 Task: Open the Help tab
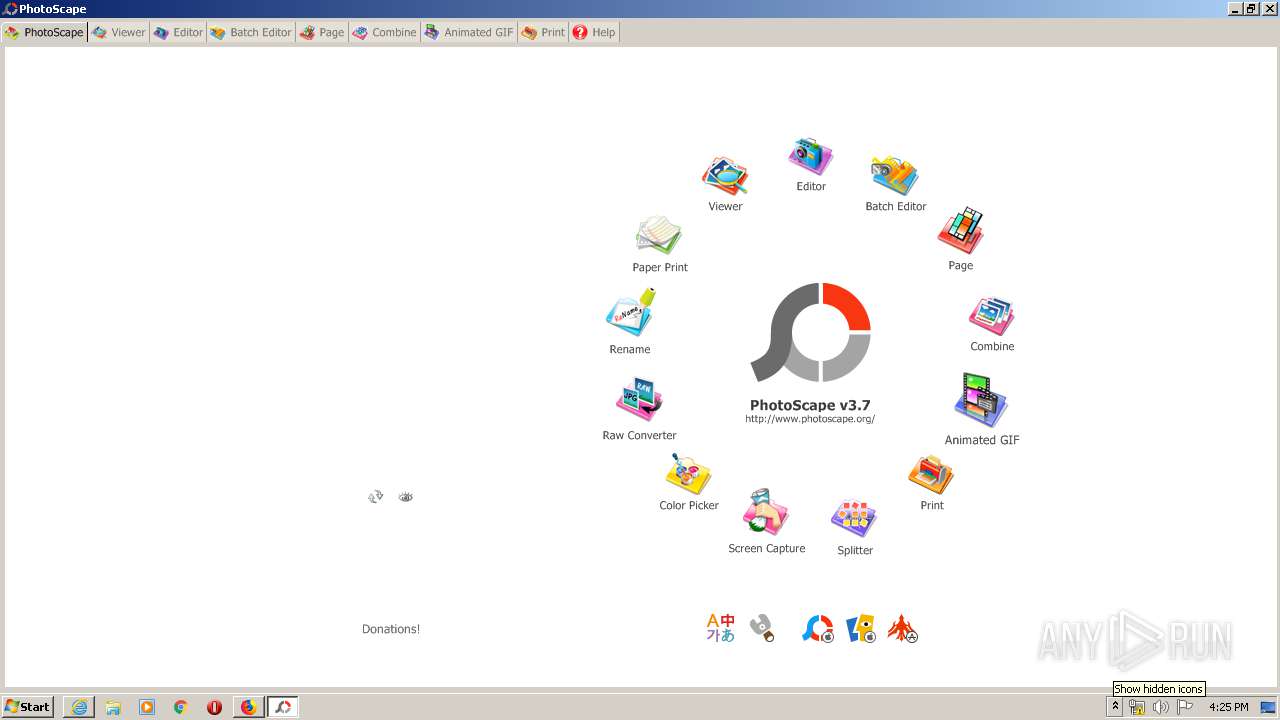[x=594, y=32]
